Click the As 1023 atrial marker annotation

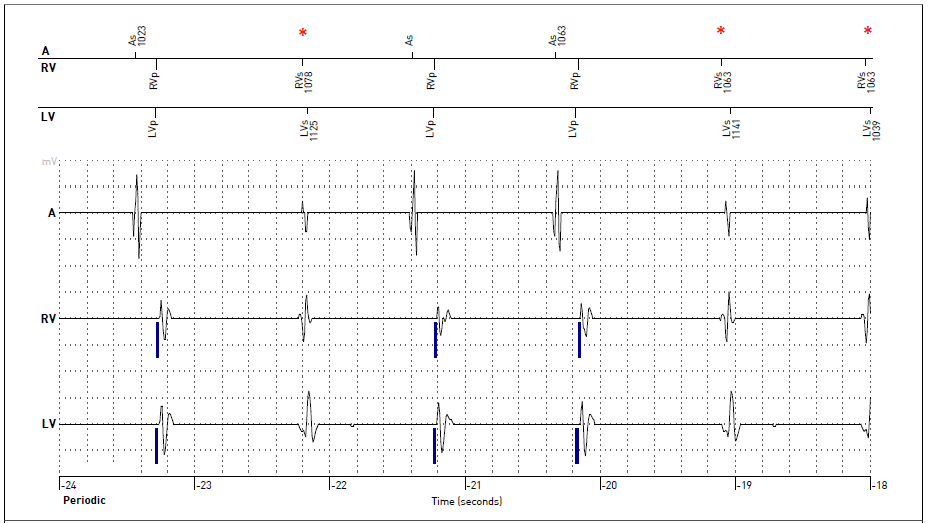coord(136,38)
